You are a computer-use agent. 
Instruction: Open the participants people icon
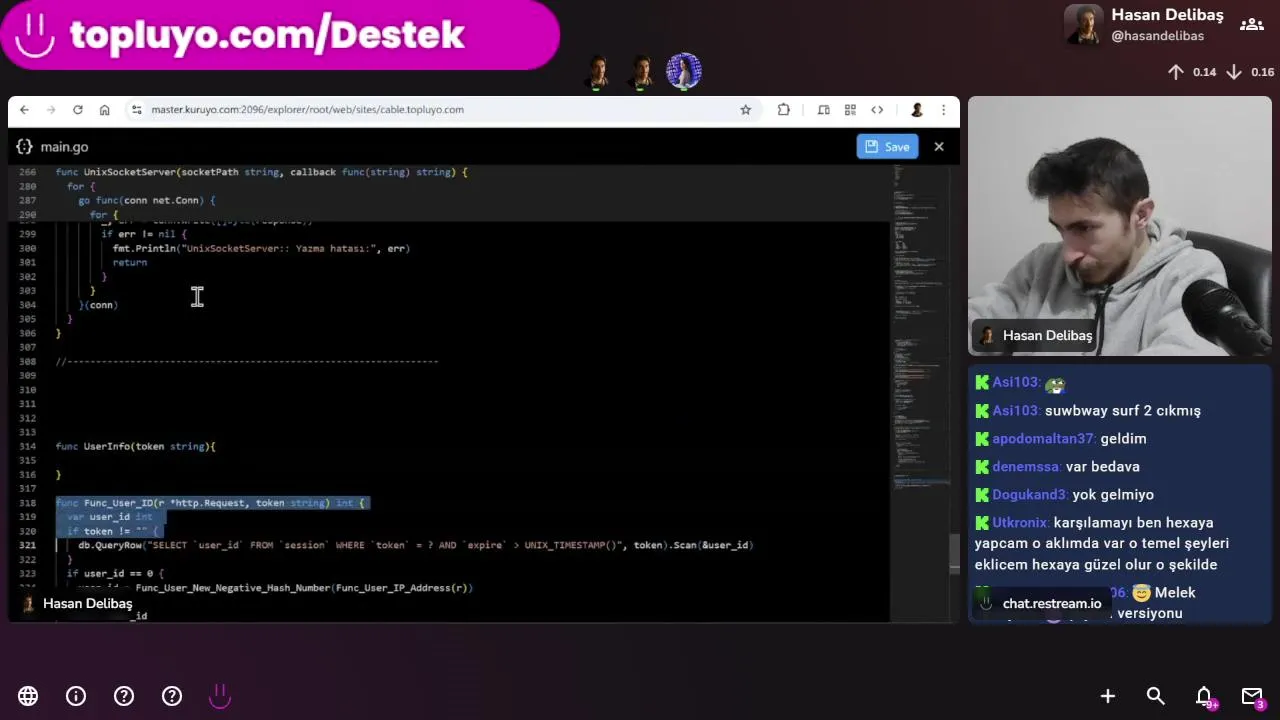click(x=1251, y=24)
